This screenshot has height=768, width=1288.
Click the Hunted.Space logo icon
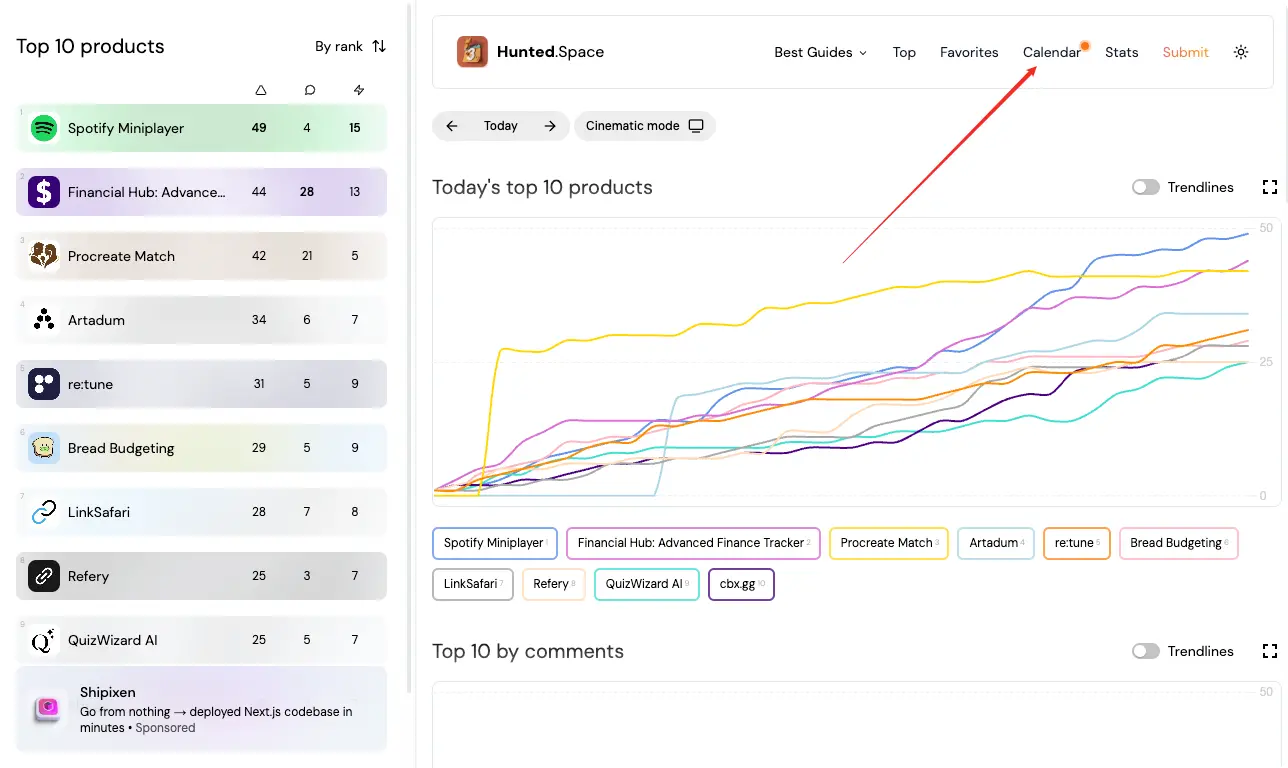[x=472, y=52]
